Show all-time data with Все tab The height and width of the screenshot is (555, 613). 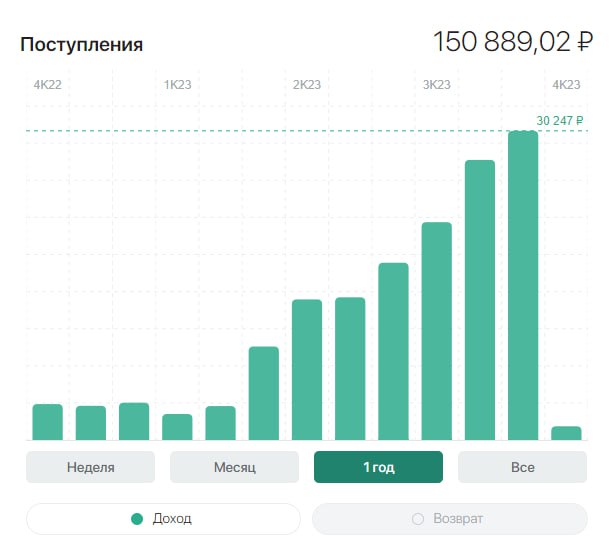click(x=522, y=467)
